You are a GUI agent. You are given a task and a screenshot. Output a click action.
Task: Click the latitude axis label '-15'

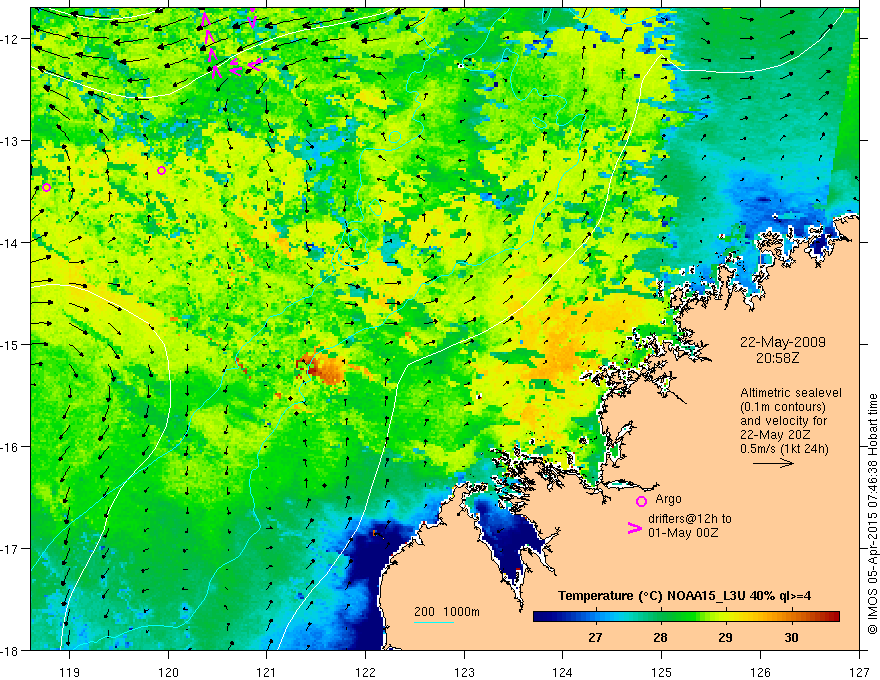pyautogui.click(x=11, y=345)
